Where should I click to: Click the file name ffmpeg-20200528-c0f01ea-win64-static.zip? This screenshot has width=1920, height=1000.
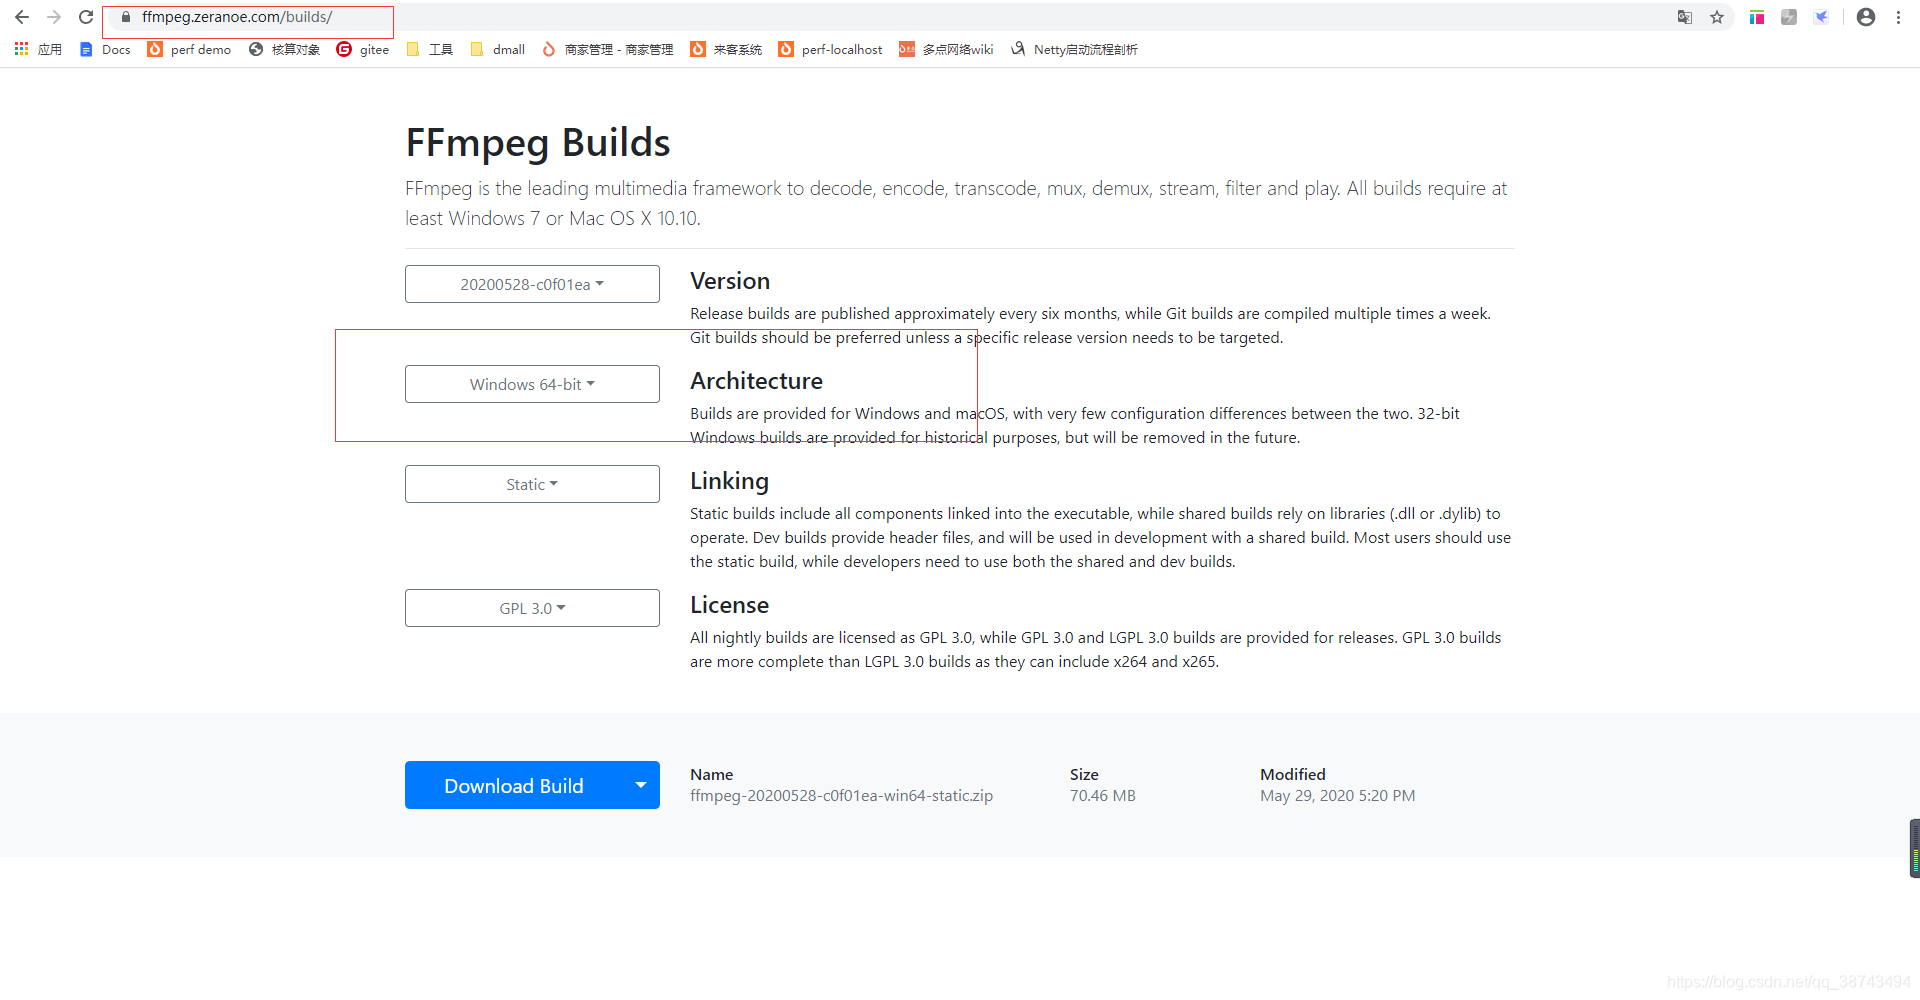(x=841, y=796)
